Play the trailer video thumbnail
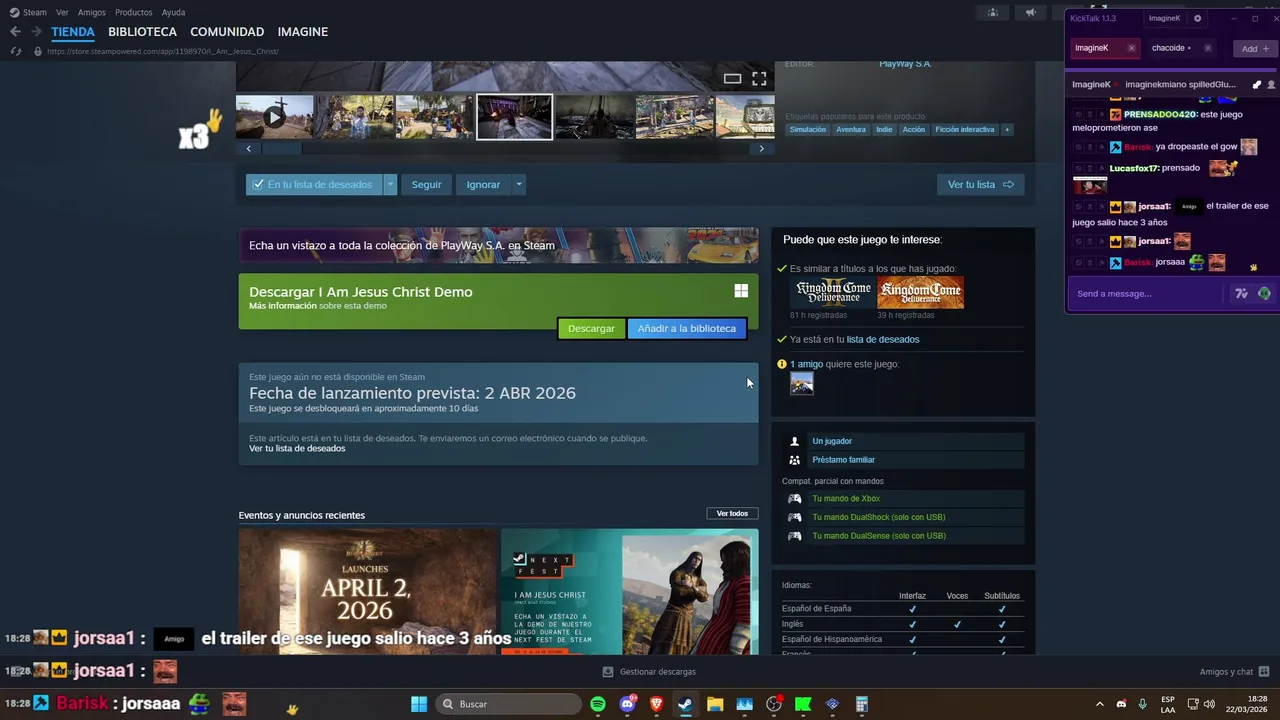This screenshot has width=1280, height=720. 274,117
